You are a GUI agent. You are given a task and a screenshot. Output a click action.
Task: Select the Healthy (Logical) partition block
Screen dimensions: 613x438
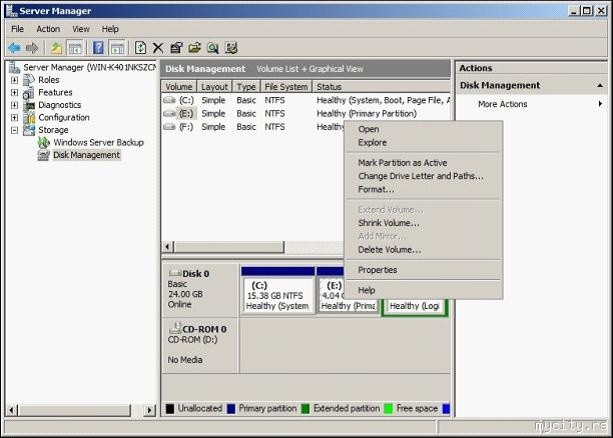(x=415, y=306)
